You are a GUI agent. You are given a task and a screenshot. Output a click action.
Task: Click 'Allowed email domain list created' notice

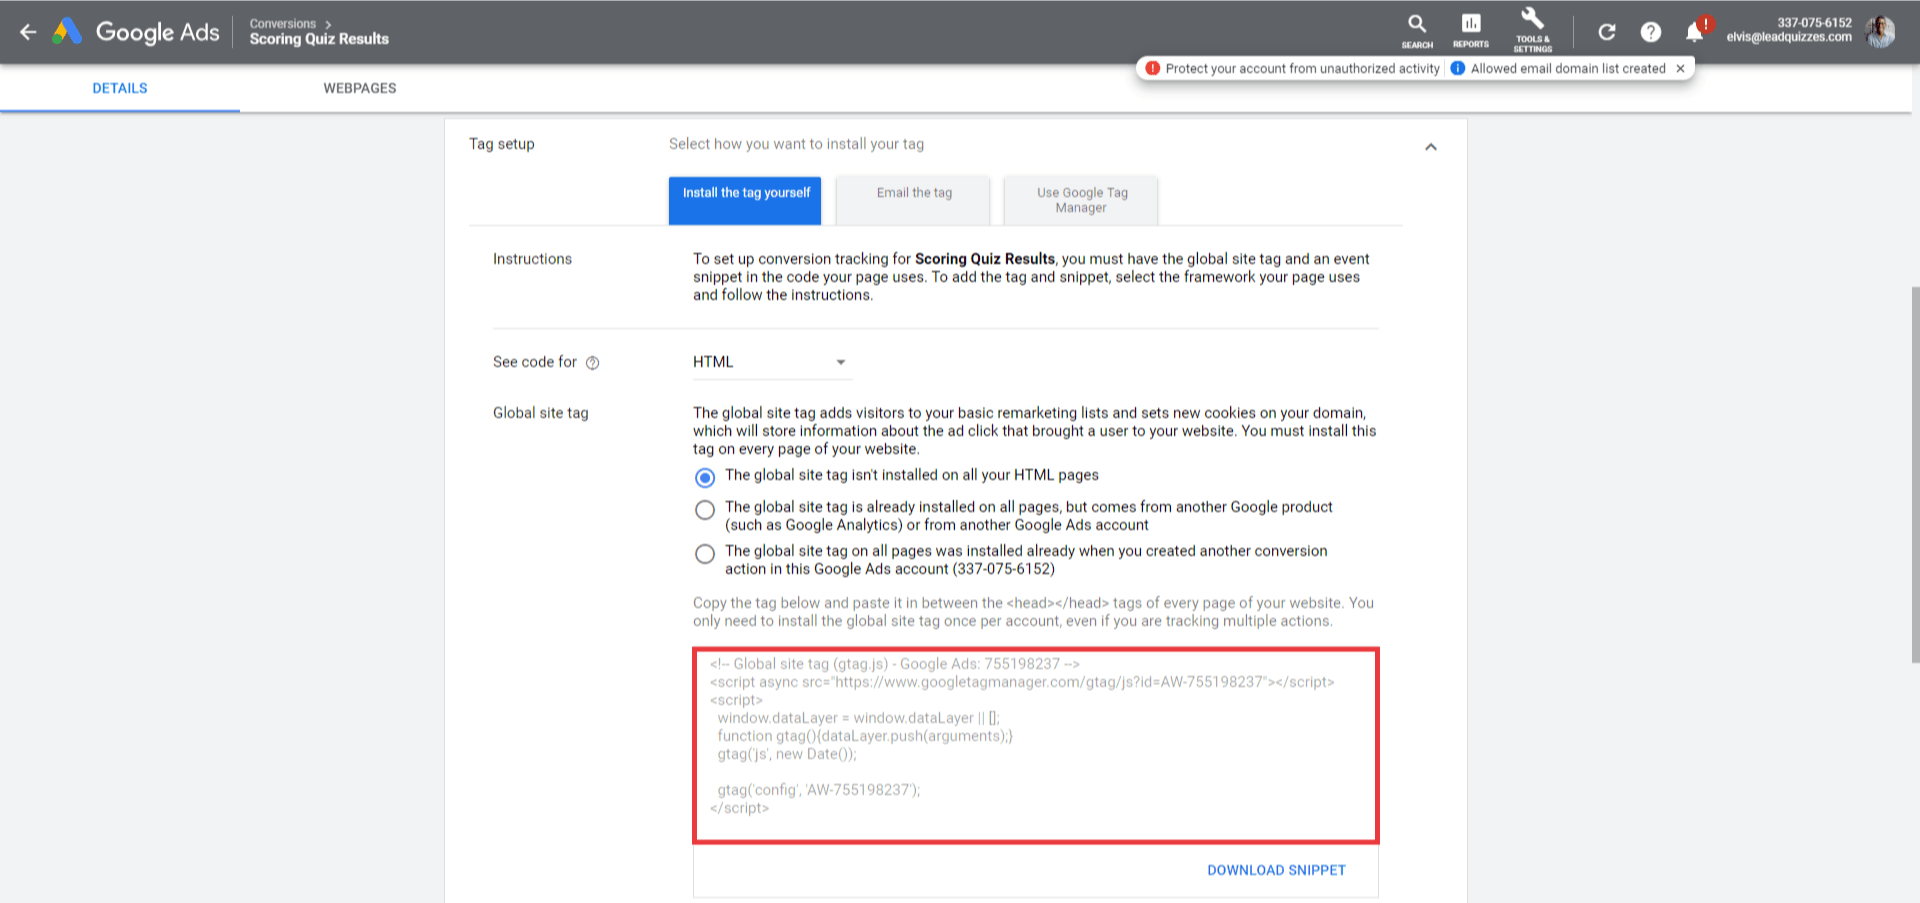coord(1568,68)
